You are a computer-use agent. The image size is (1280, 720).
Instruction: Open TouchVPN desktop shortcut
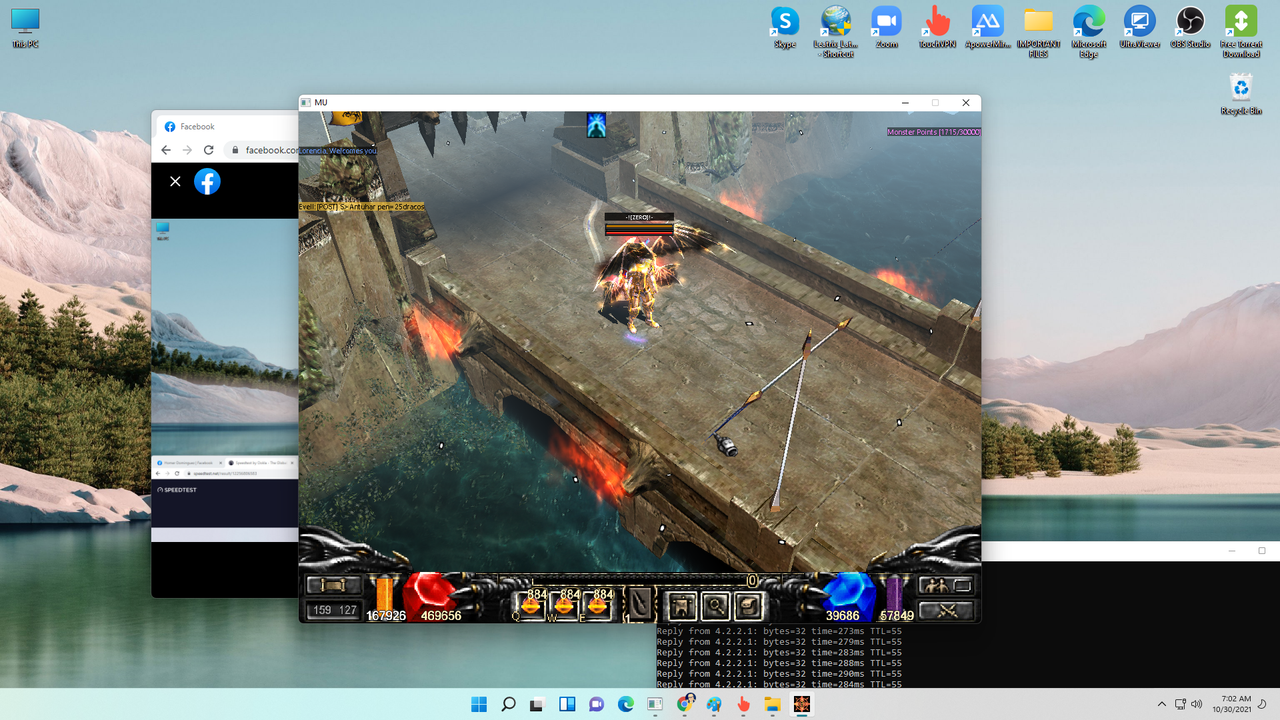click(x=937, y=27)
